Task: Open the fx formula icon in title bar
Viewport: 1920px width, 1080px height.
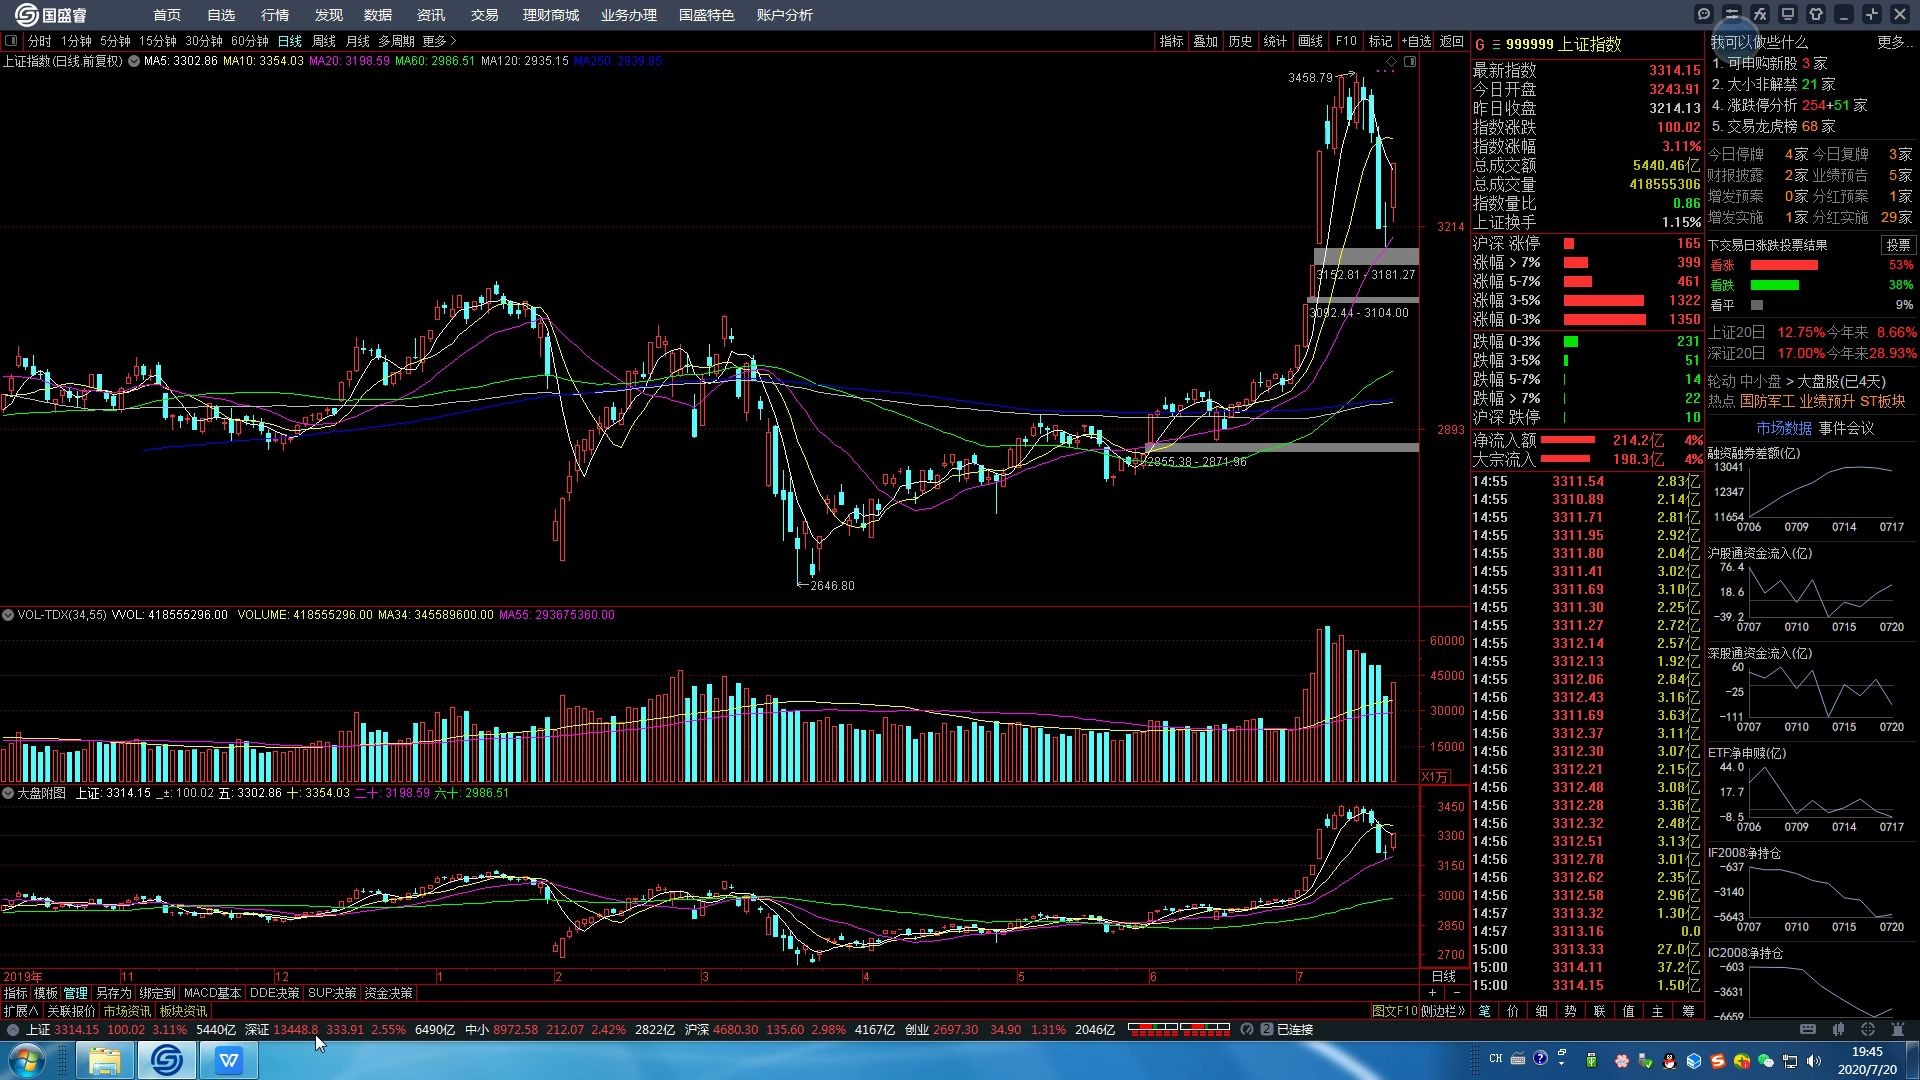Action: tap(1760, 14)
